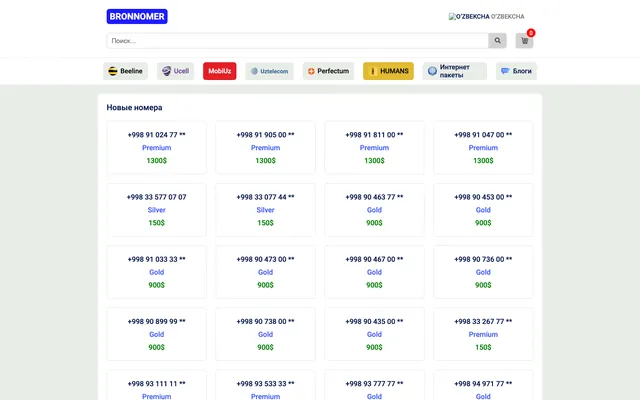The height and width of the screenshot is (400, 640).
Task: Select number +998 94 971 77 **
Action: point(483,385)
